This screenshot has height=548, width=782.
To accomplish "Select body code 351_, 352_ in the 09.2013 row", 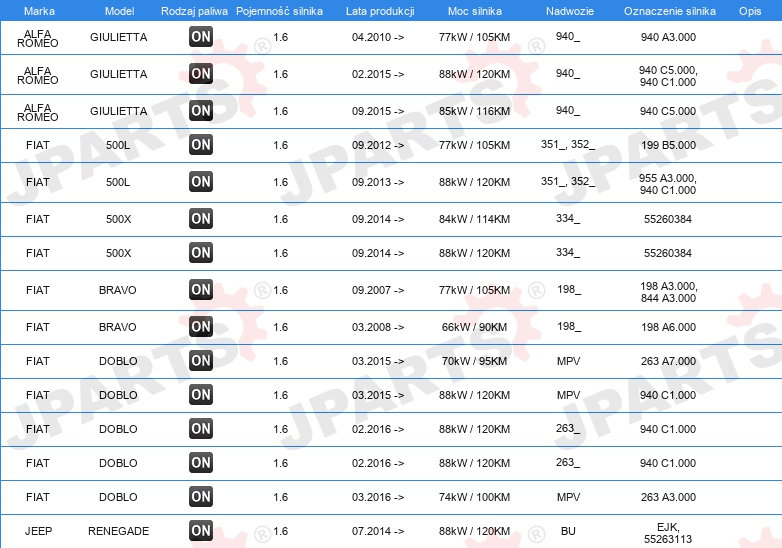I will coord(568,182).
